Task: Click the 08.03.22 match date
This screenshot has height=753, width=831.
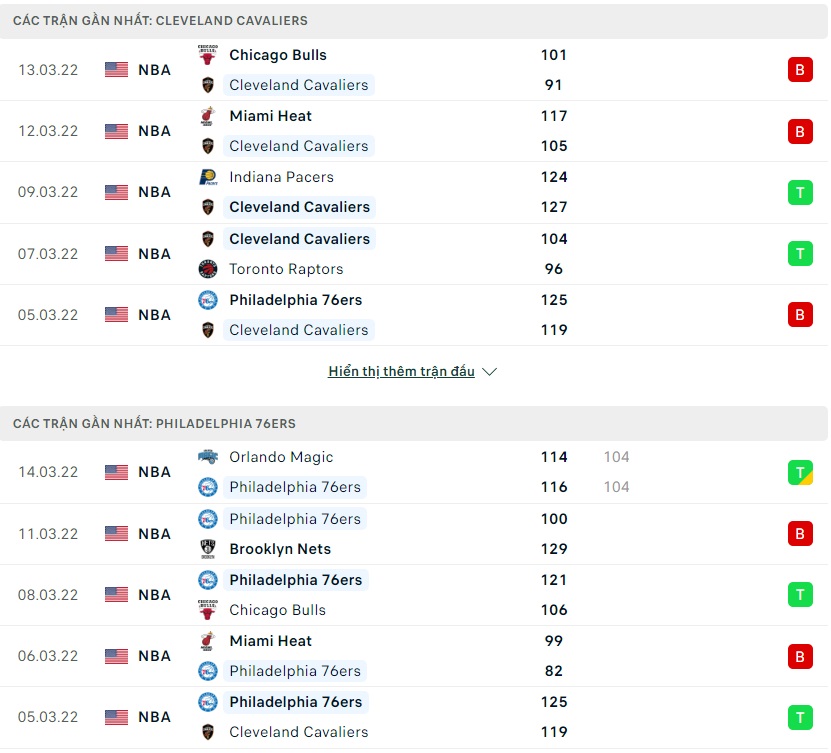Action: 48,595
